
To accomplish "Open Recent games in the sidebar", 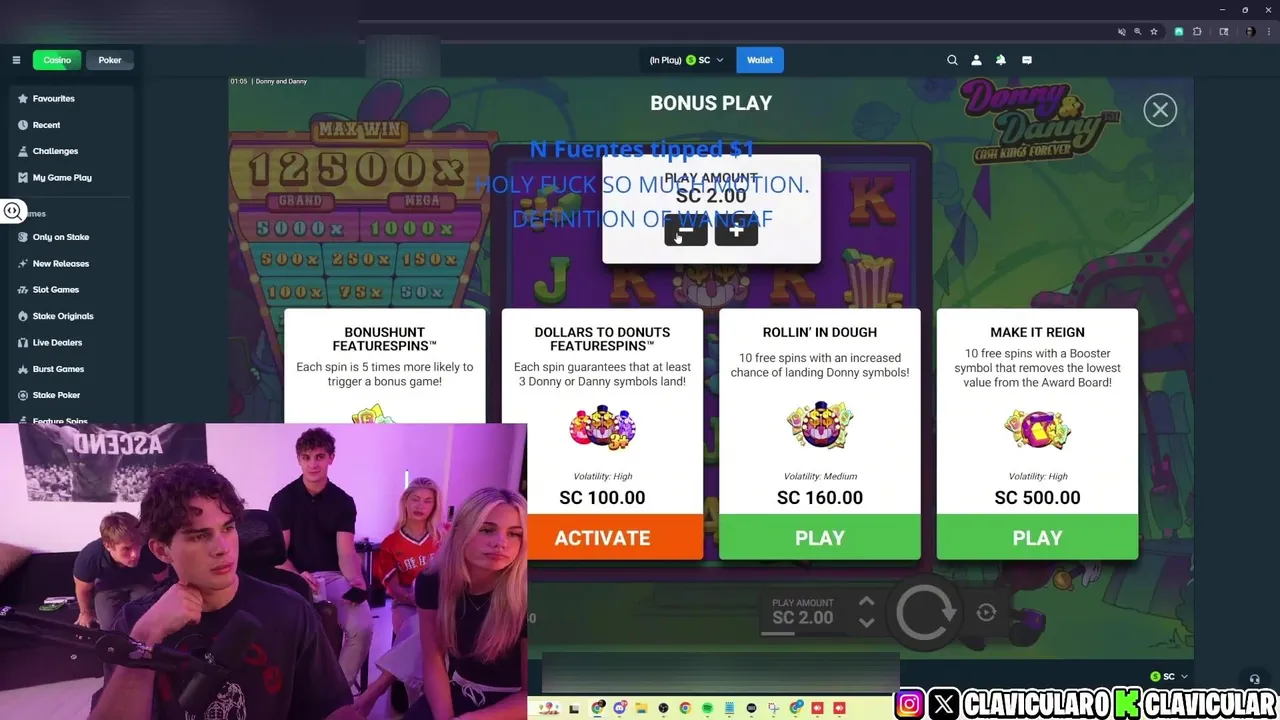I will coord(71,125).
